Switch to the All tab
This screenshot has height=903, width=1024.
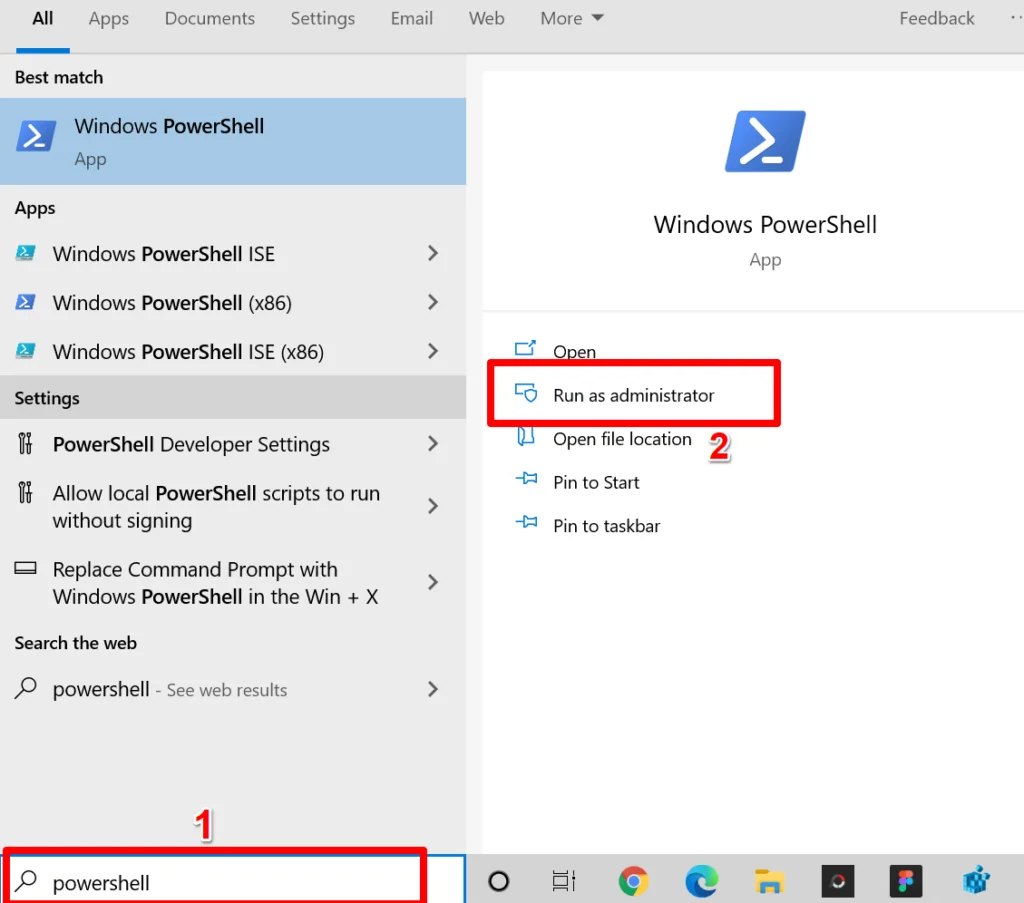point(42,18)
